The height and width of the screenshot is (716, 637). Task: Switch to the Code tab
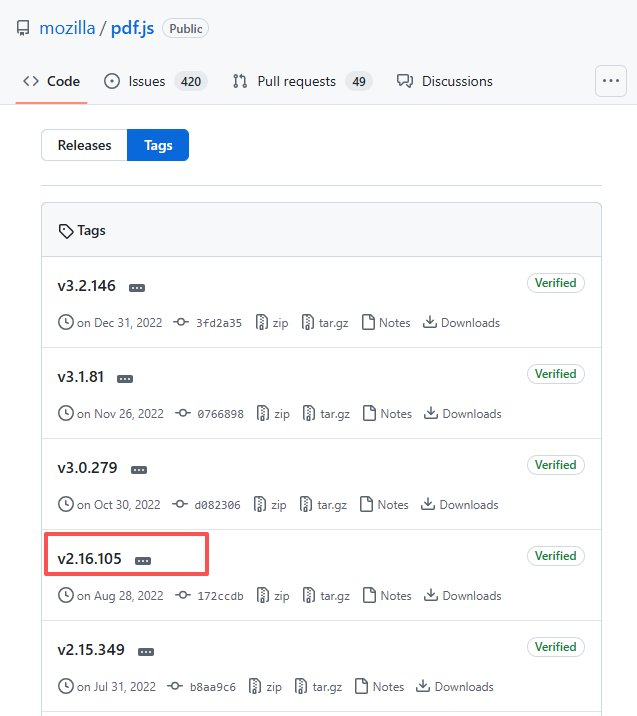click(x=52, y=81)
